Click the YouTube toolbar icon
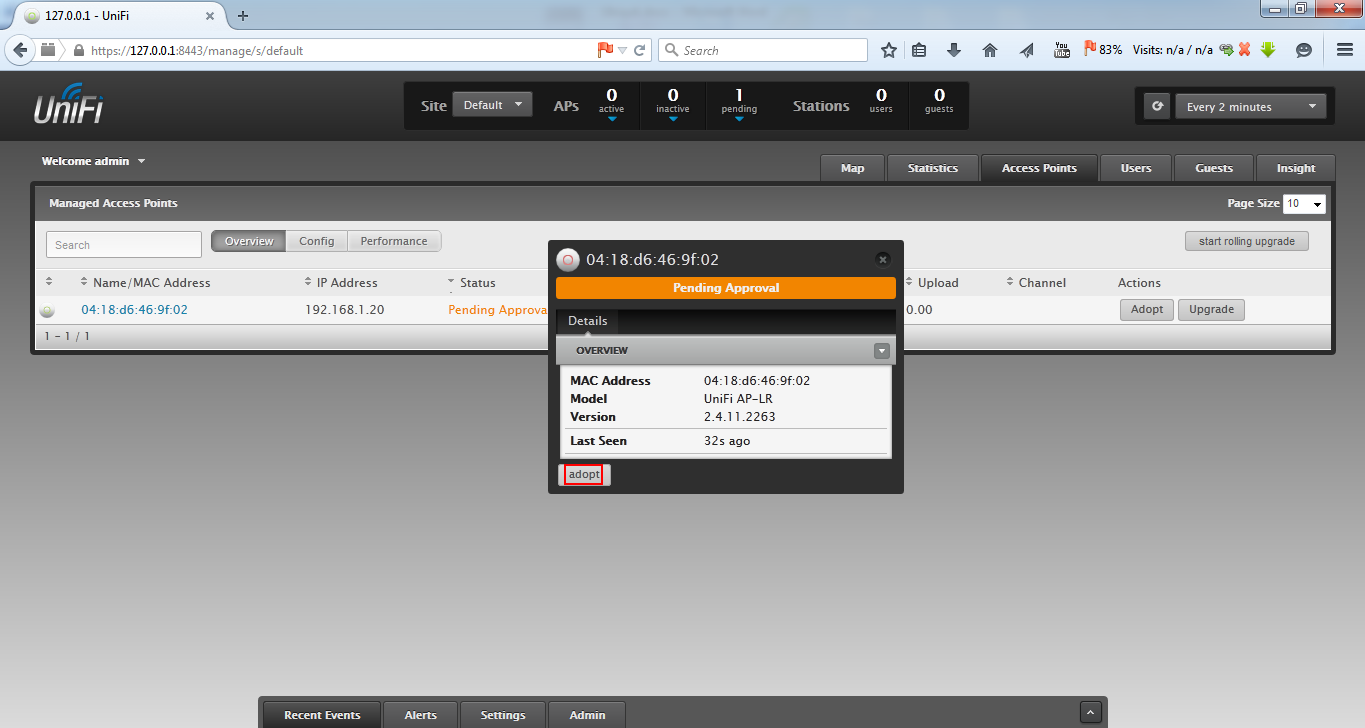Viewport: 1365px width, 728px height. coord(1062,50)
